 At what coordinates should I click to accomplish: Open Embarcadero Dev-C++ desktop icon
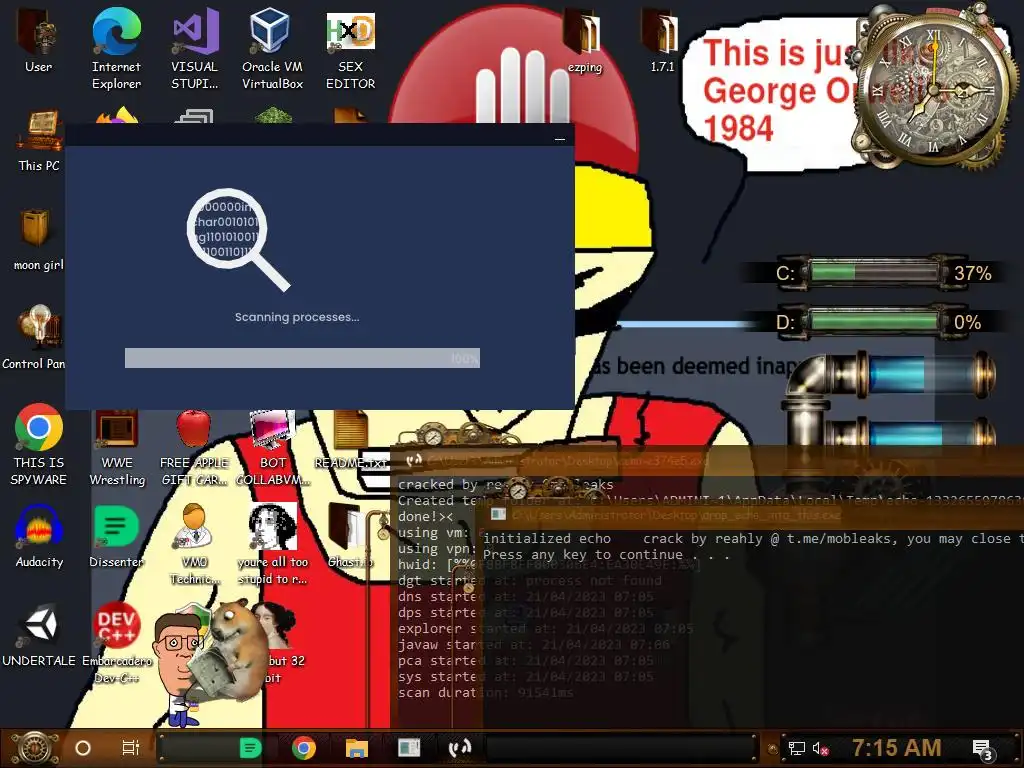point(116,643)
